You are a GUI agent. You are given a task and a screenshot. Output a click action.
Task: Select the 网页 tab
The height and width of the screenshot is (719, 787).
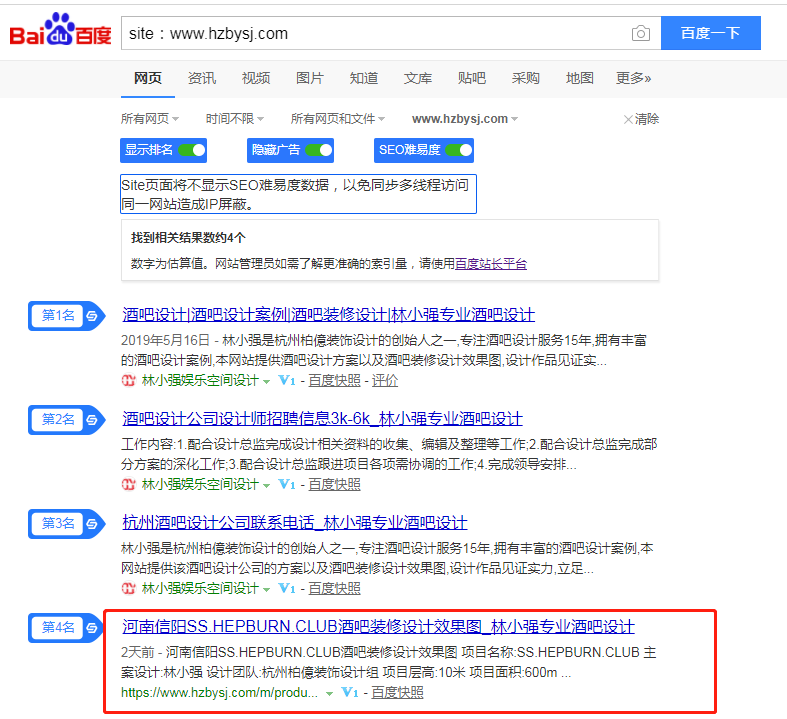(148, 78)
